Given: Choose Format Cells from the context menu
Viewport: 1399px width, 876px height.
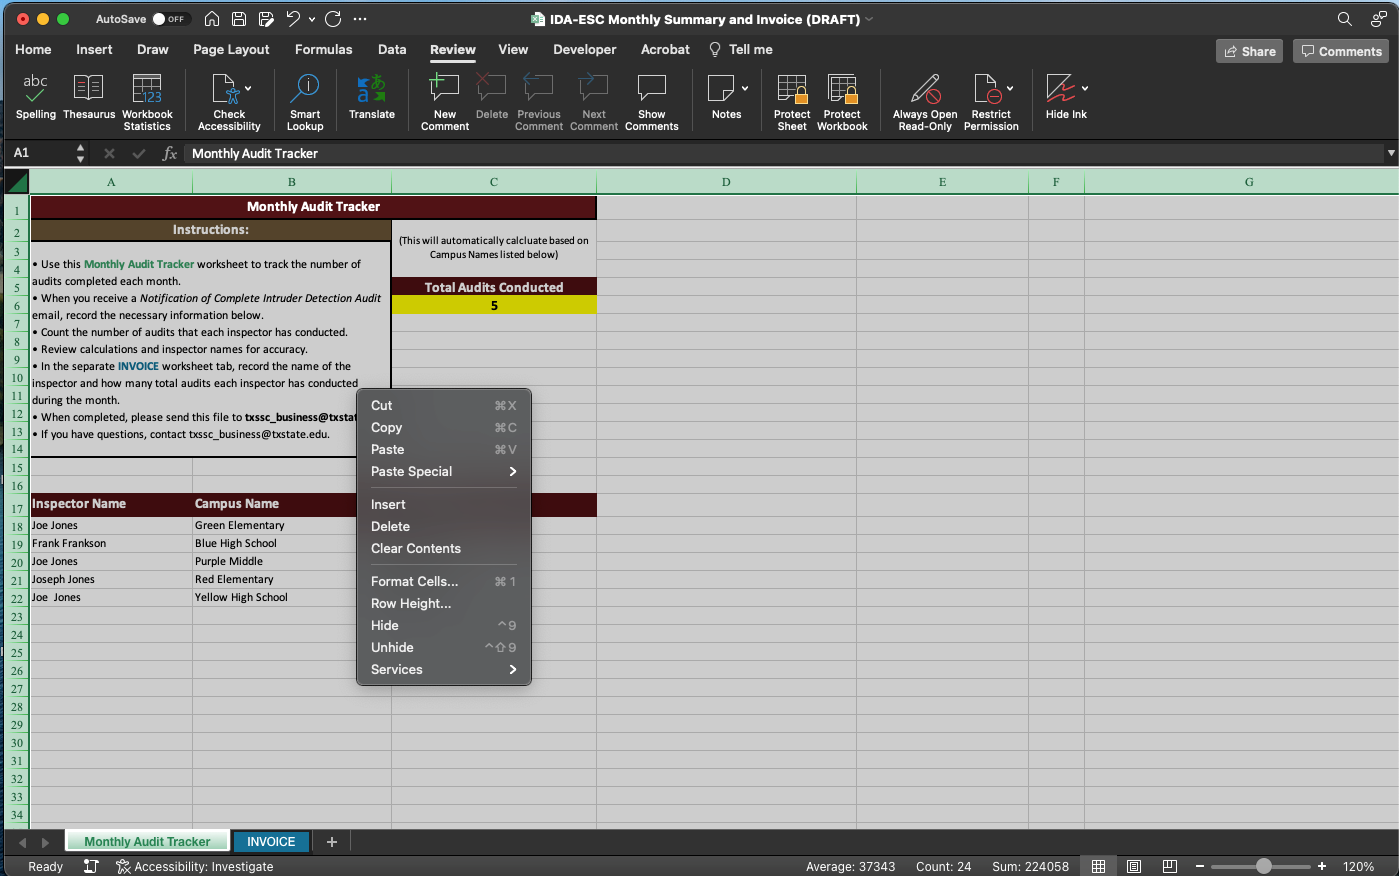Looking at the screenshot, I should [x=414, y=581].
